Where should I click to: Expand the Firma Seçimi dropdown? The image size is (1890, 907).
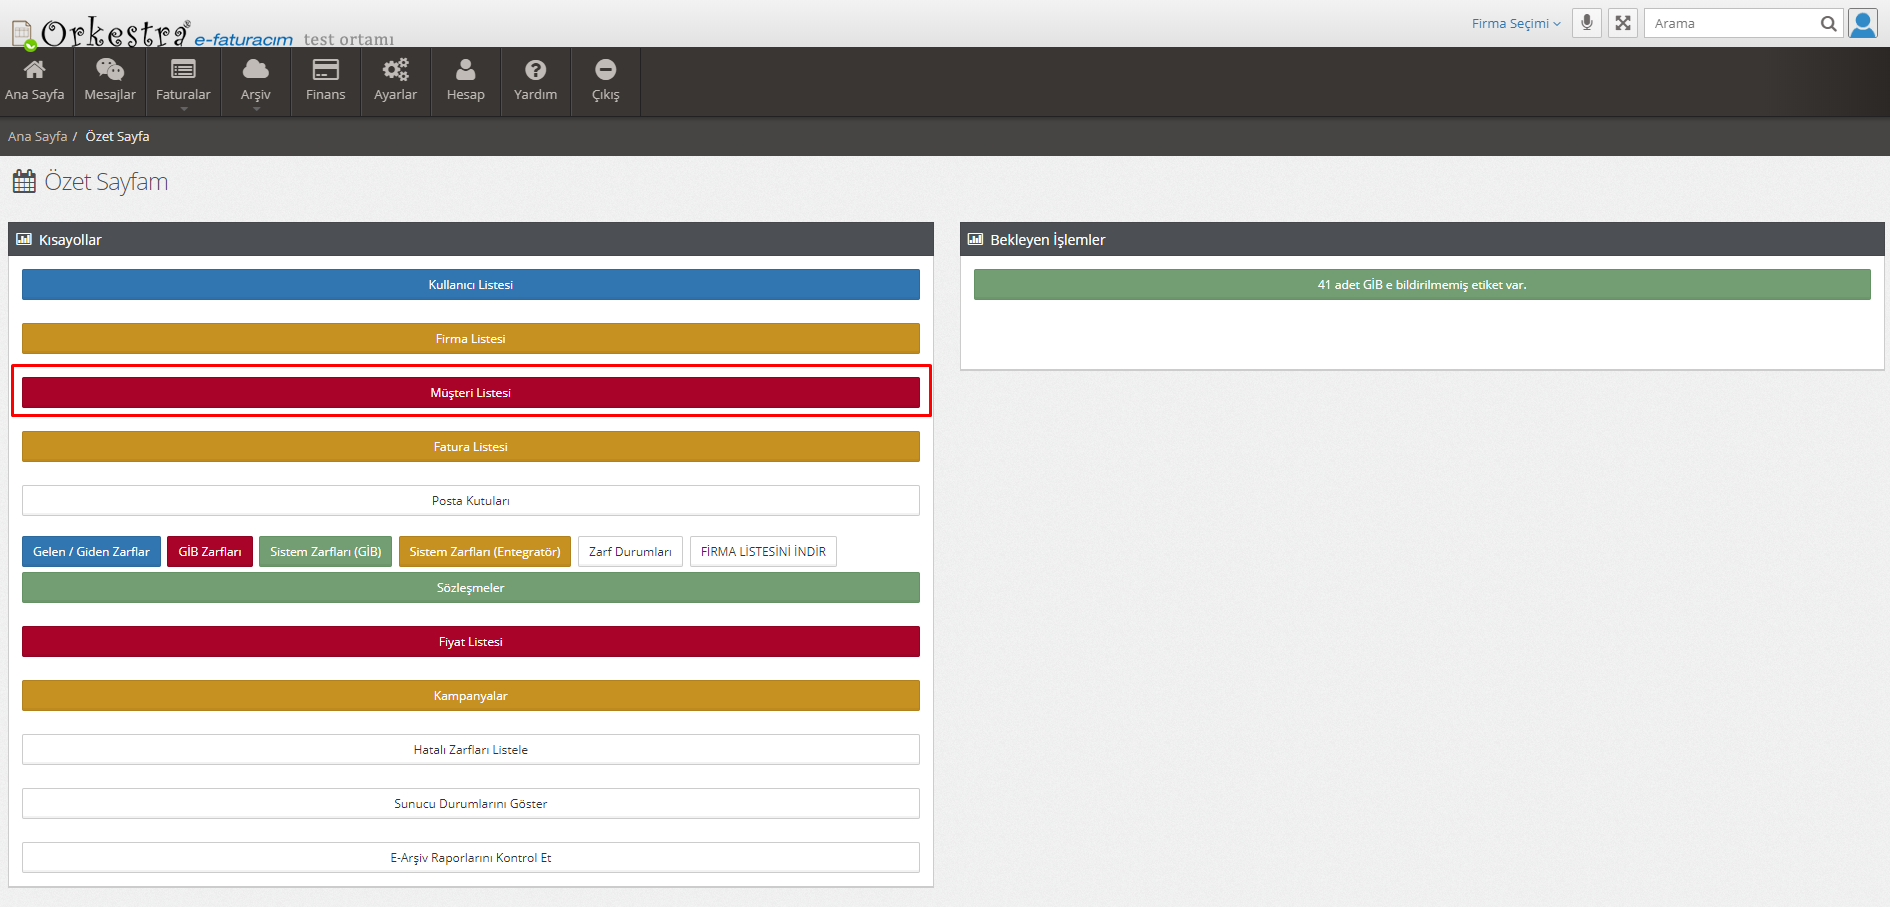tap(1515, 23)
